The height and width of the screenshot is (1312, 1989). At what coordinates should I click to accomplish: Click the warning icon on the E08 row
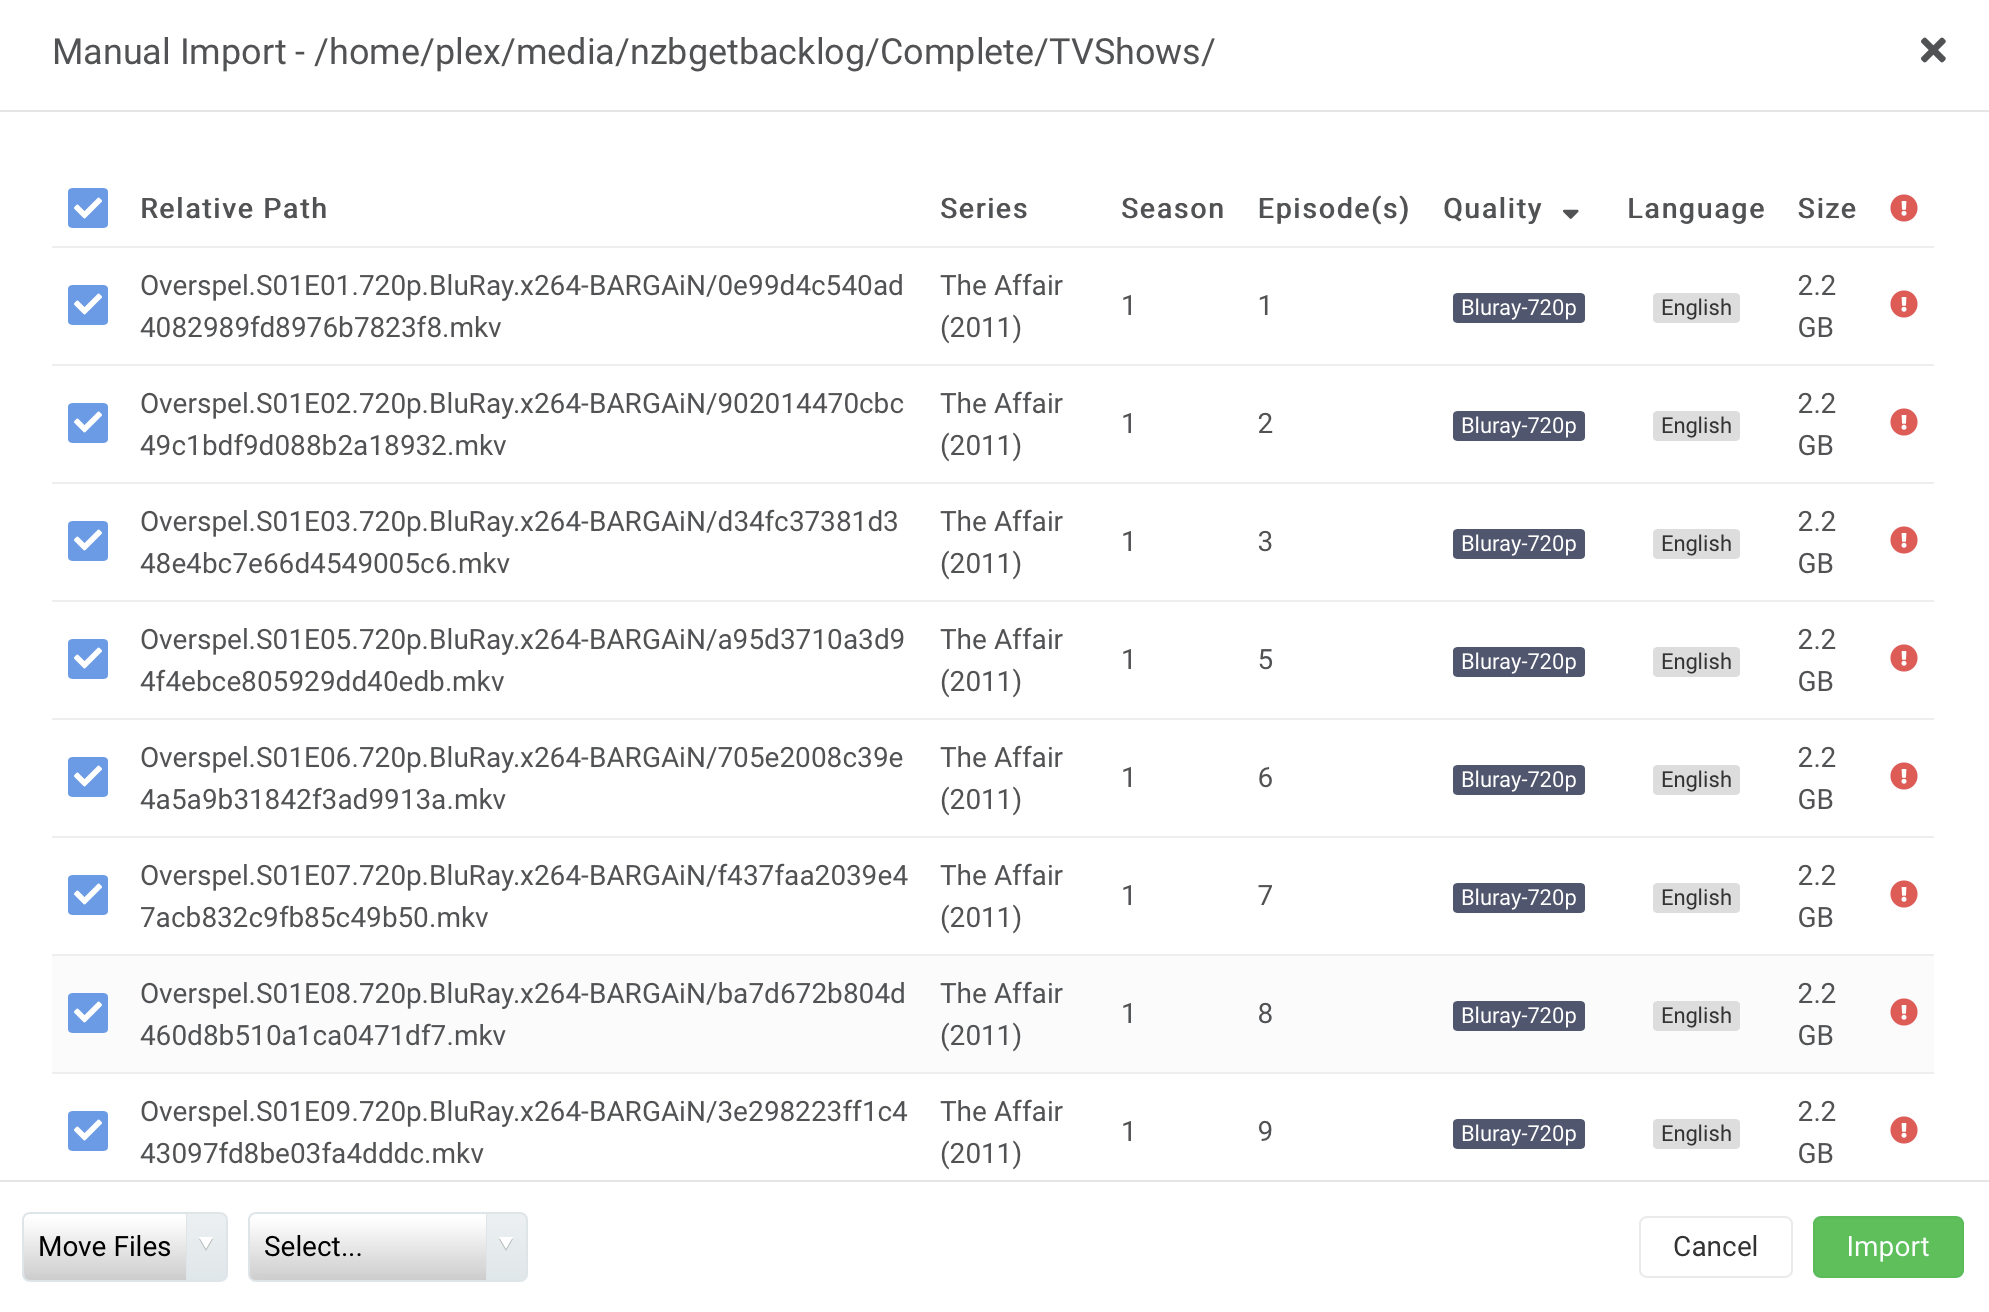point(1904,1014)
